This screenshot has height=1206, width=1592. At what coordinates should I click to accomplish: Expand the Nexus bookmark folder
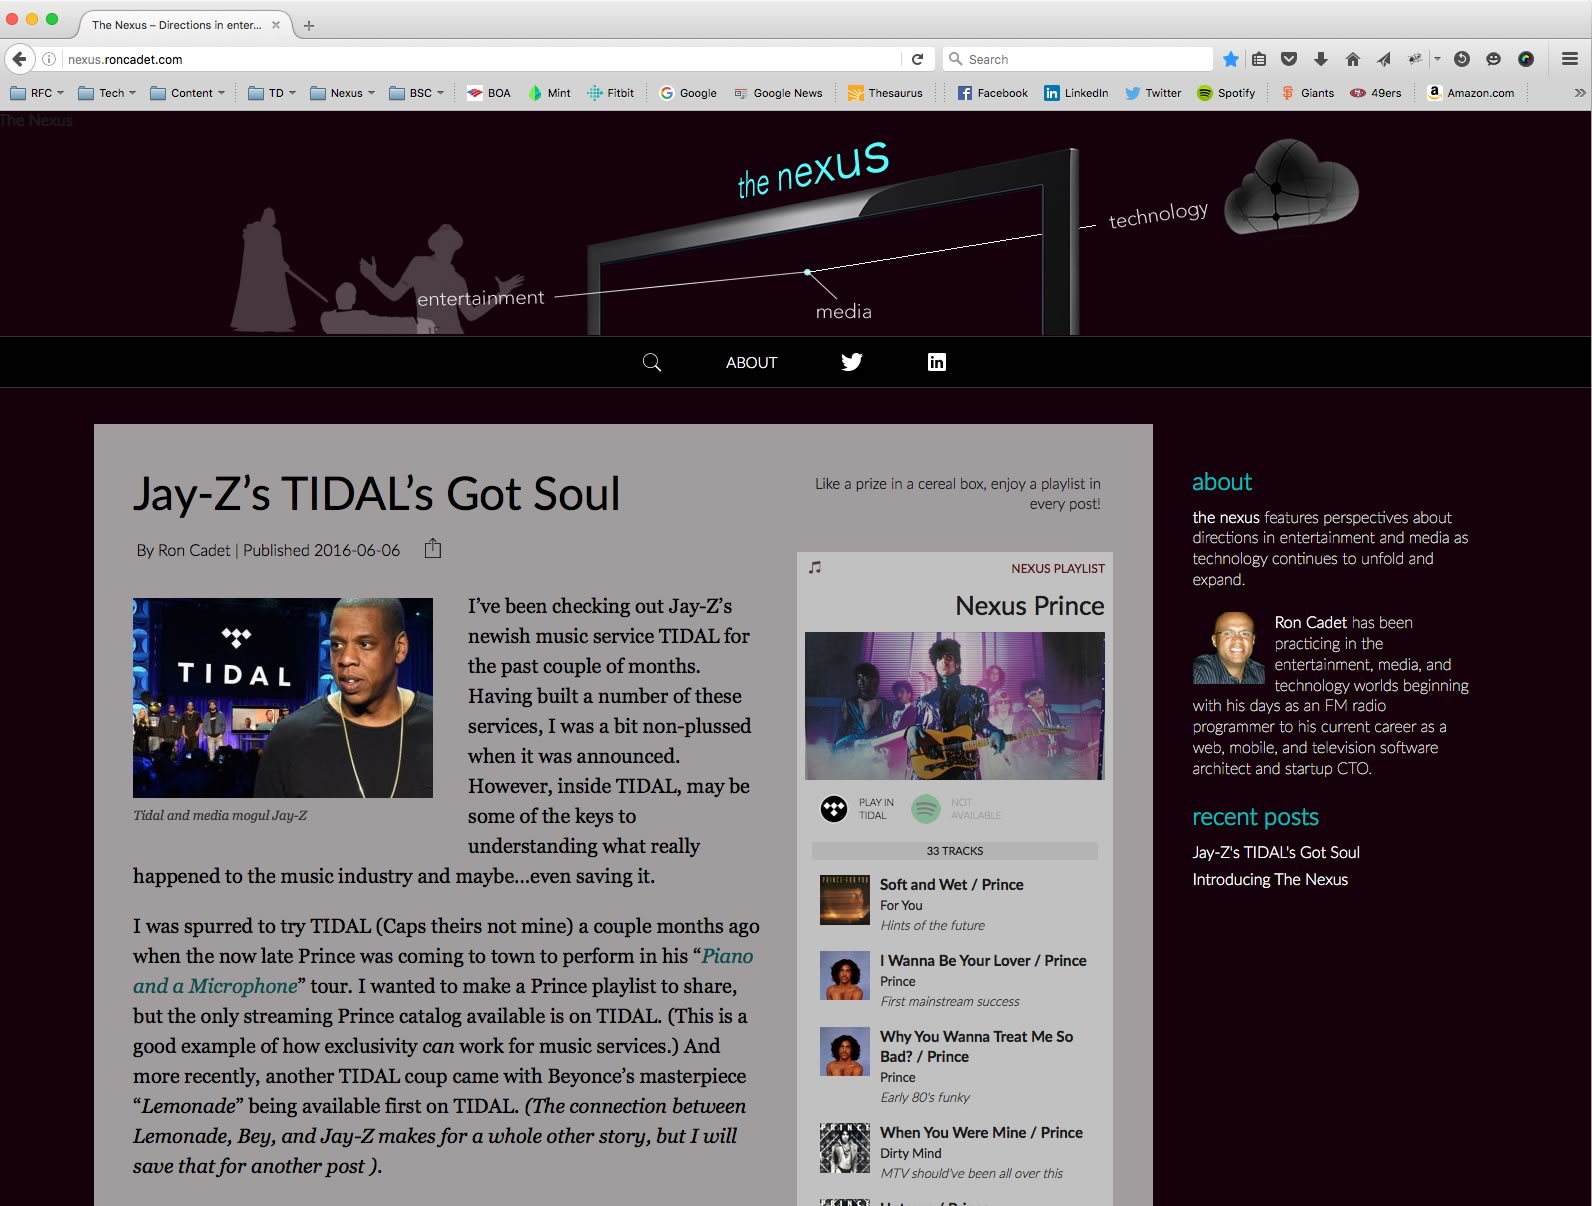343,93
